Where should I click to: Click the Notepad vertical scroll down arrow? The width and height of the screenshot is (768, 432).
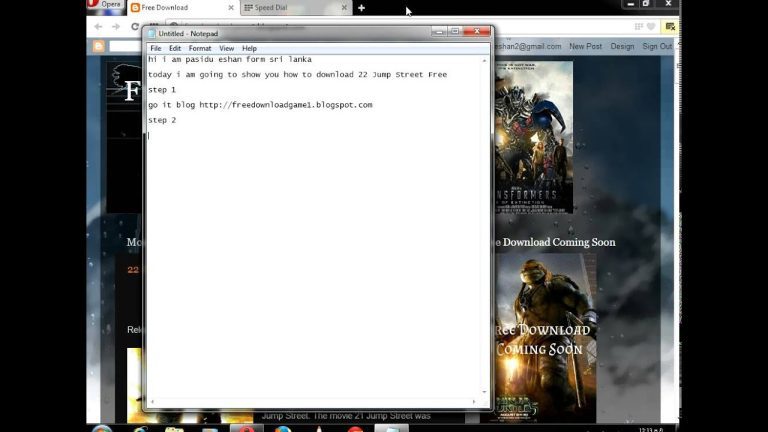coord(484,392)
